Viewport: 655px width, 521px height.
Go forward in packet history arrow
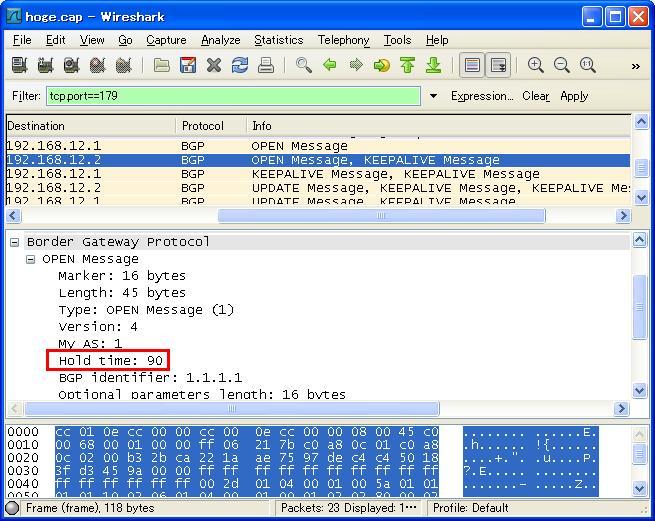(356, 65)
